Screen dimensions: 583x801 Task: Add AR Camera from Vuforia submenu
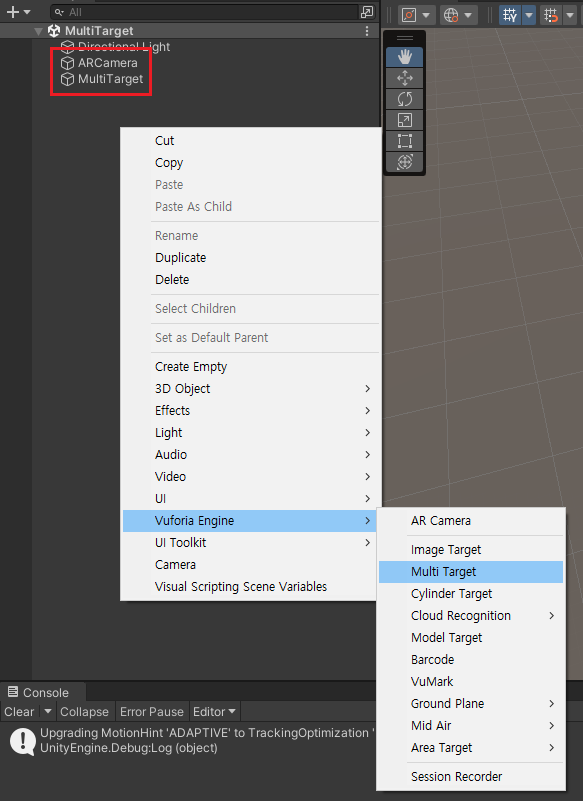click(471, 521)
